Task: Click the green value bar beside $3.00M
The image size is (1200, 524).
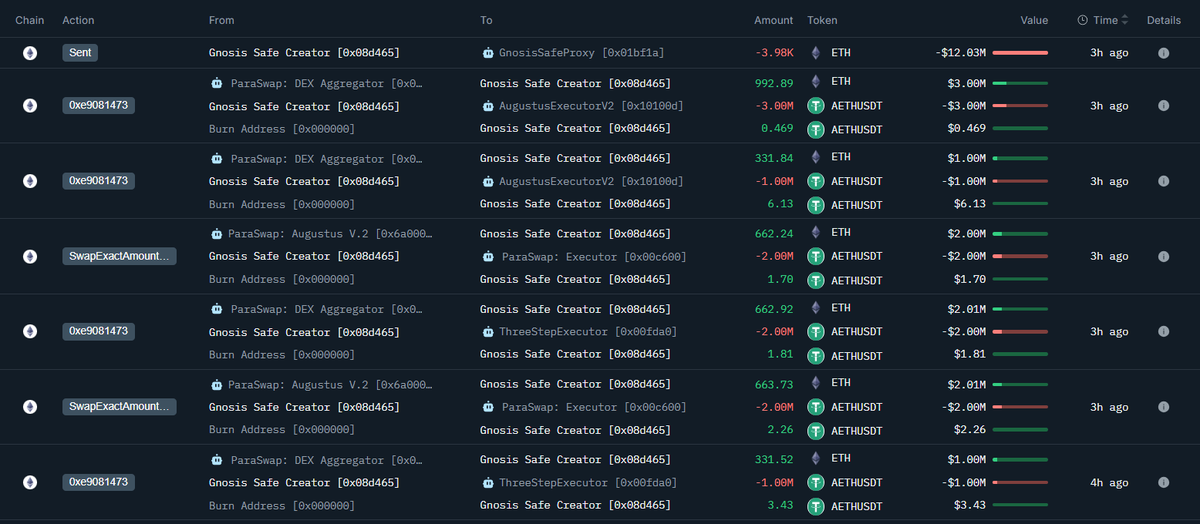Action: [1020, 83]
